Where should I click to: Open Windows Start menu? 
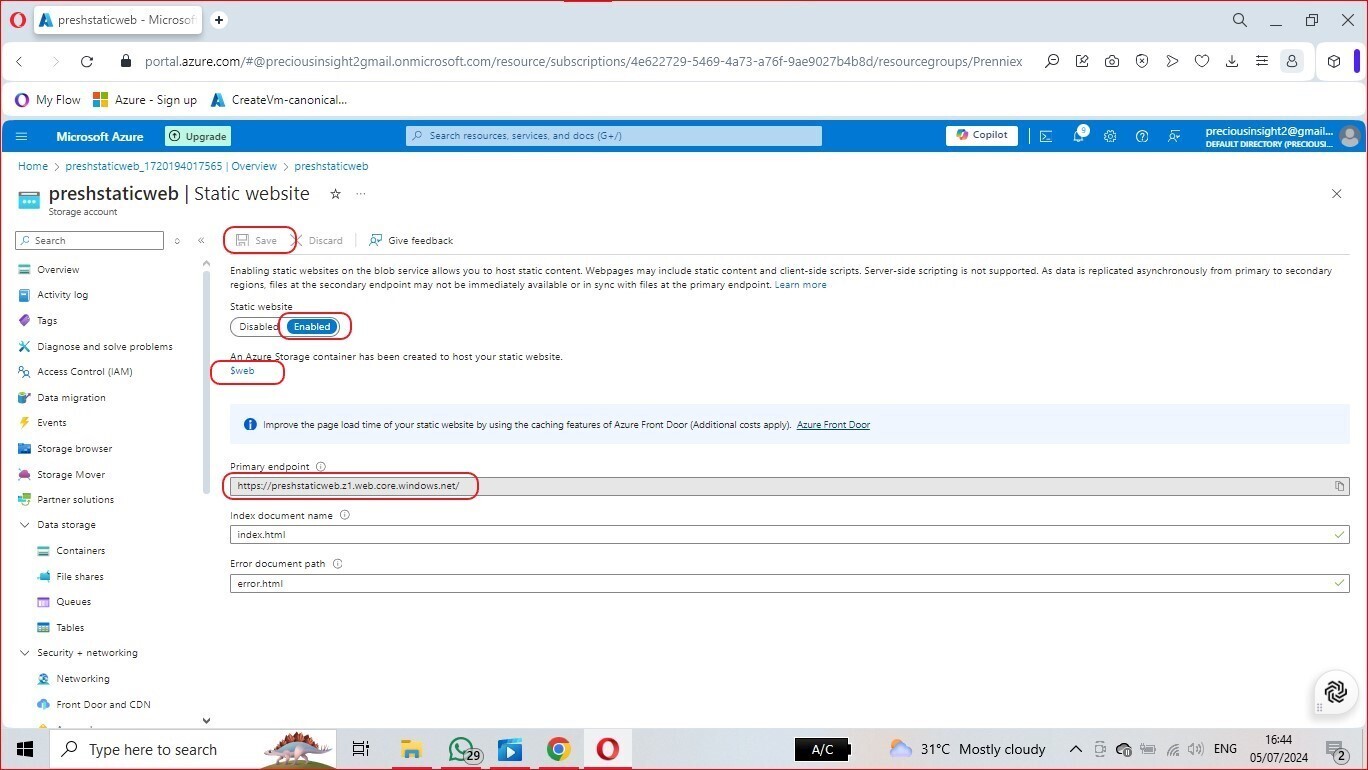25,749
